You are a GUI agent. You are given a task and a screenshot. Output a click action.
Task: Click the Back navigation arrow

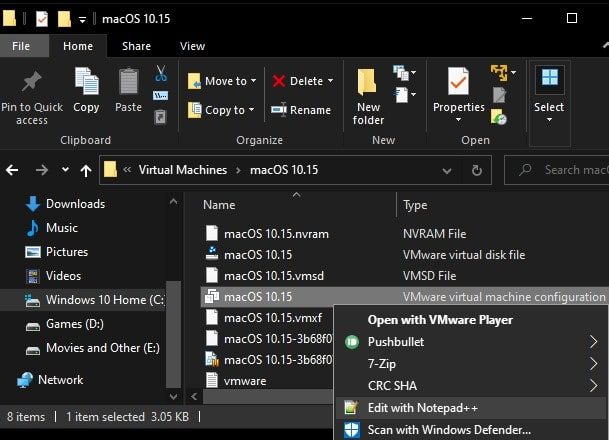(x=12, y=170)
